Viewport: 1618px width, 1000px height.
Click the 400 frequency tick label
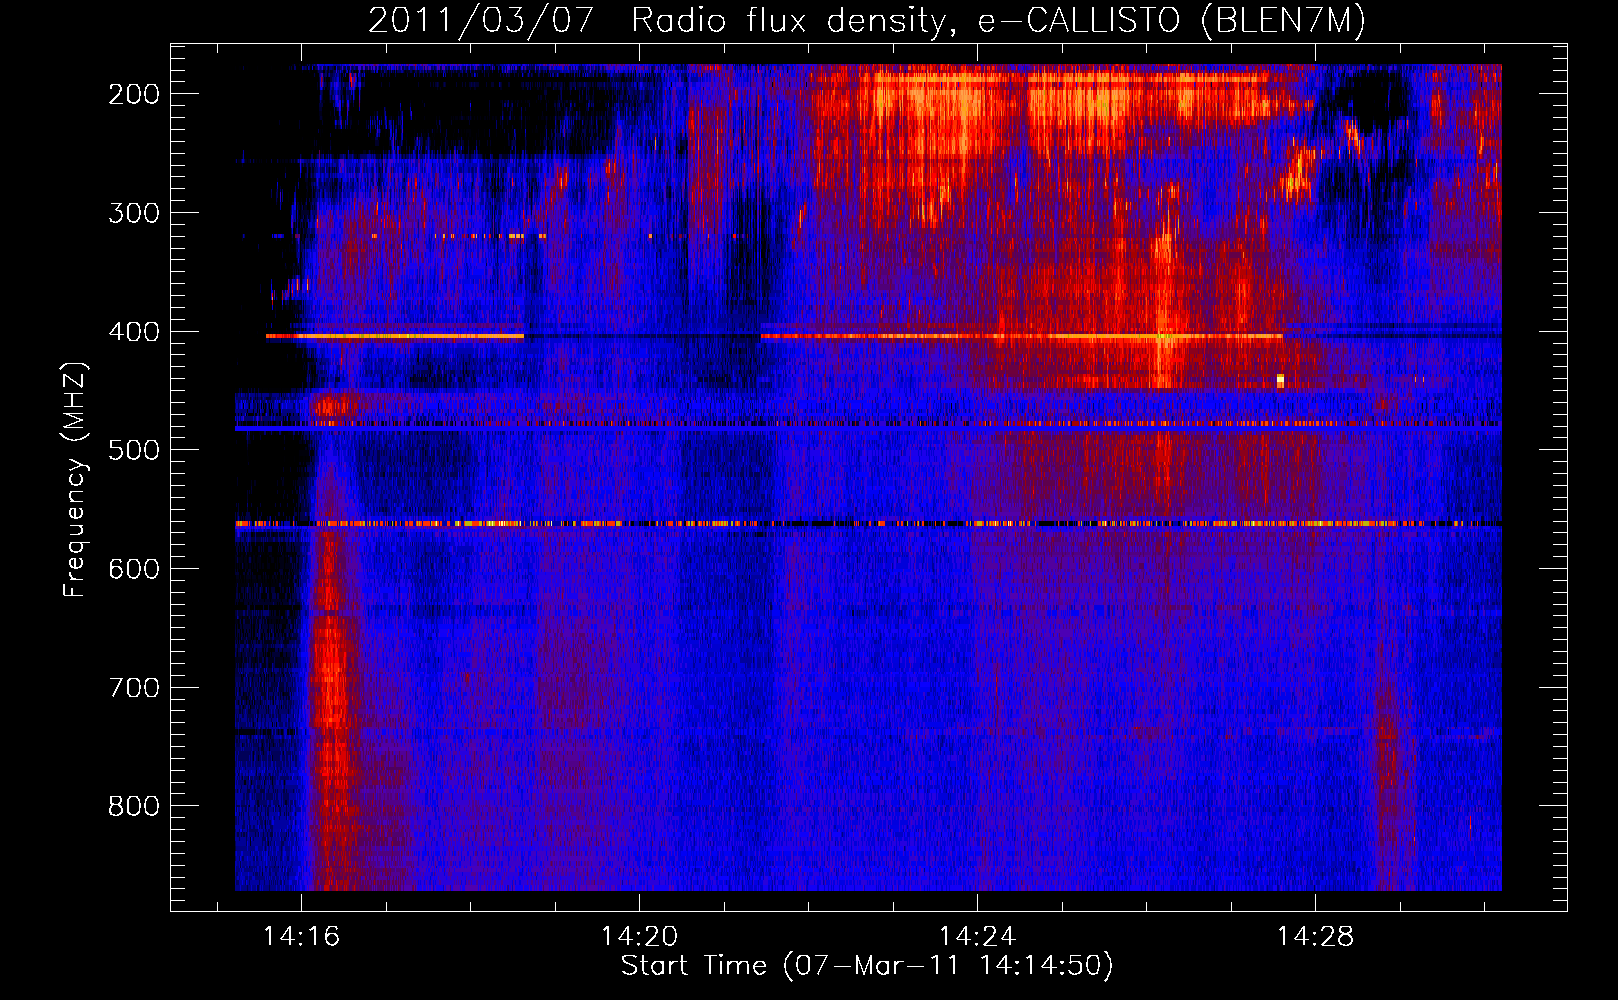point(134,332)
